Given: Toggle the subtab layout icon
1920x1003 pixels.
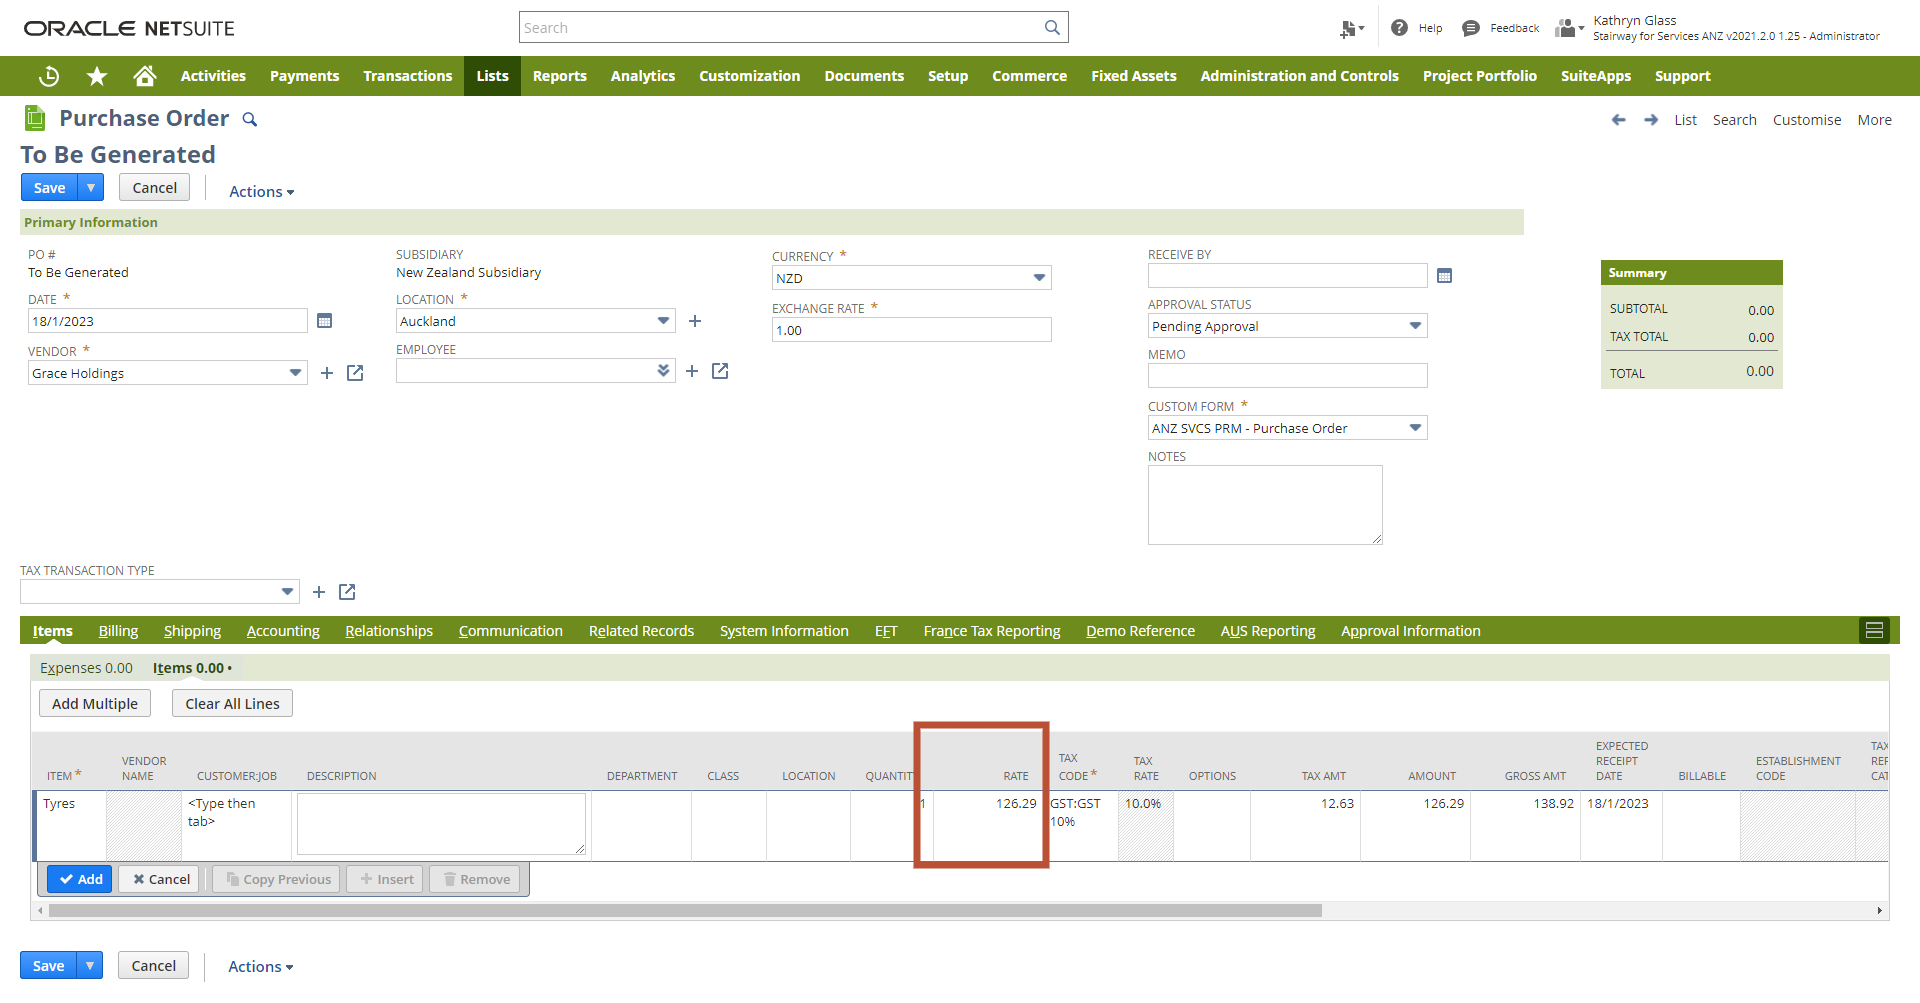Looking at the screenshot, I should click(x=1874, y=630).
